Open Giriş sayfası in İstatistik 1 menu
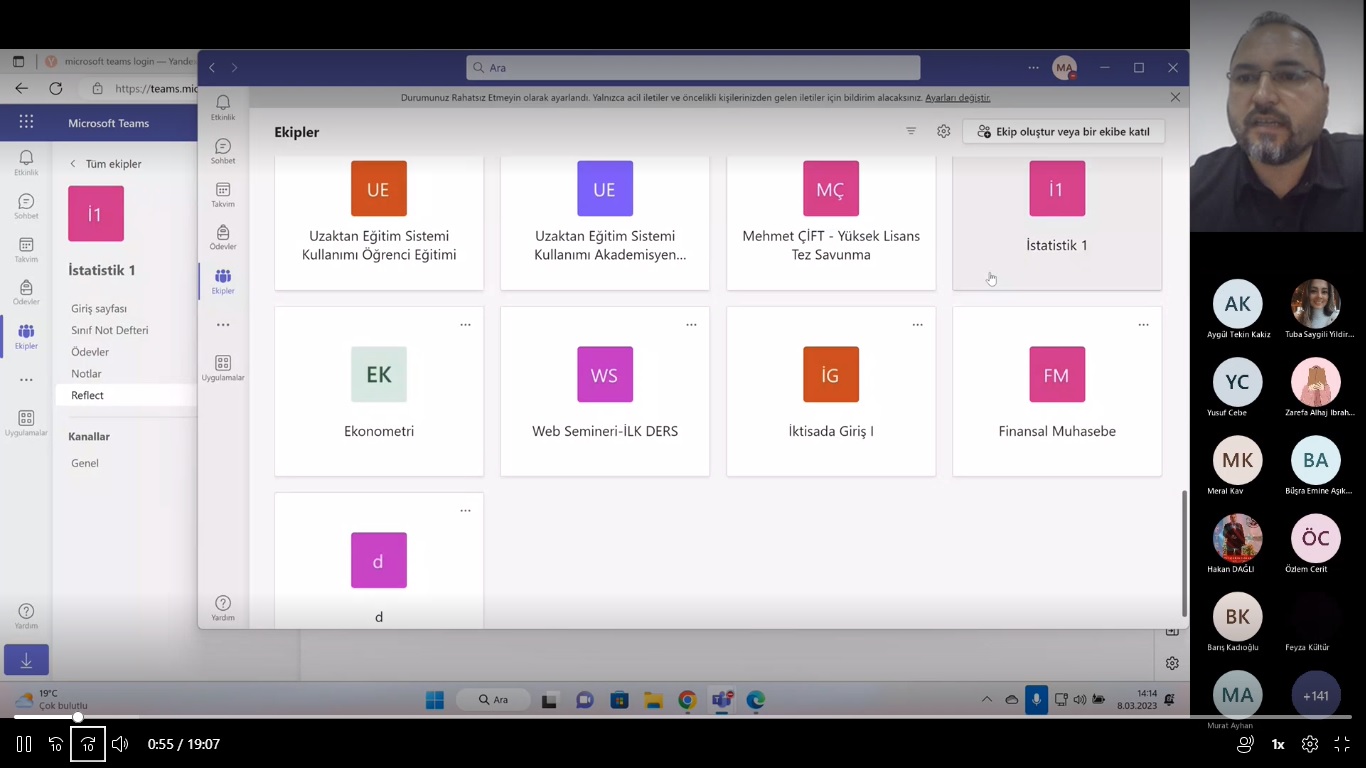Screen dimensions: 1366x768 99,309
